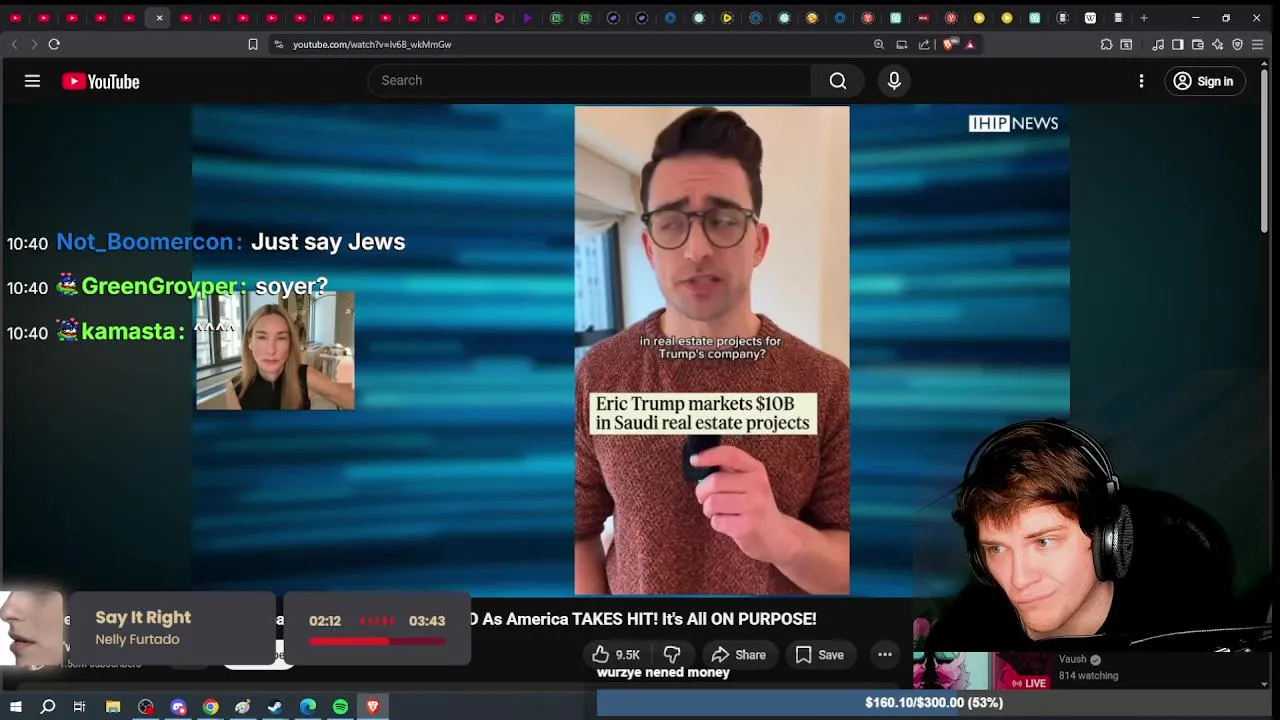Switch to the Wikipedia W tab
Screen dimensions: 1280x720
click(1090, 18)
